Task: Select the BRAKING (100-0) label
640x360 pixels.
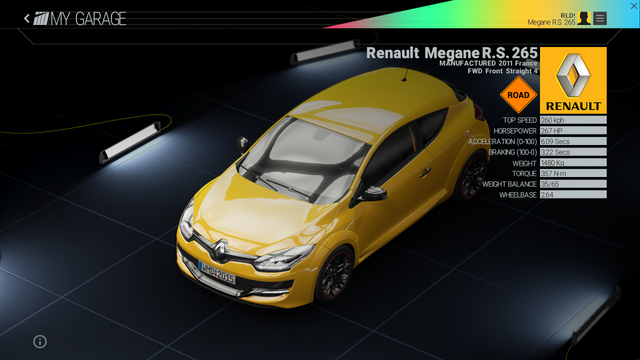Action: [513, 152]
